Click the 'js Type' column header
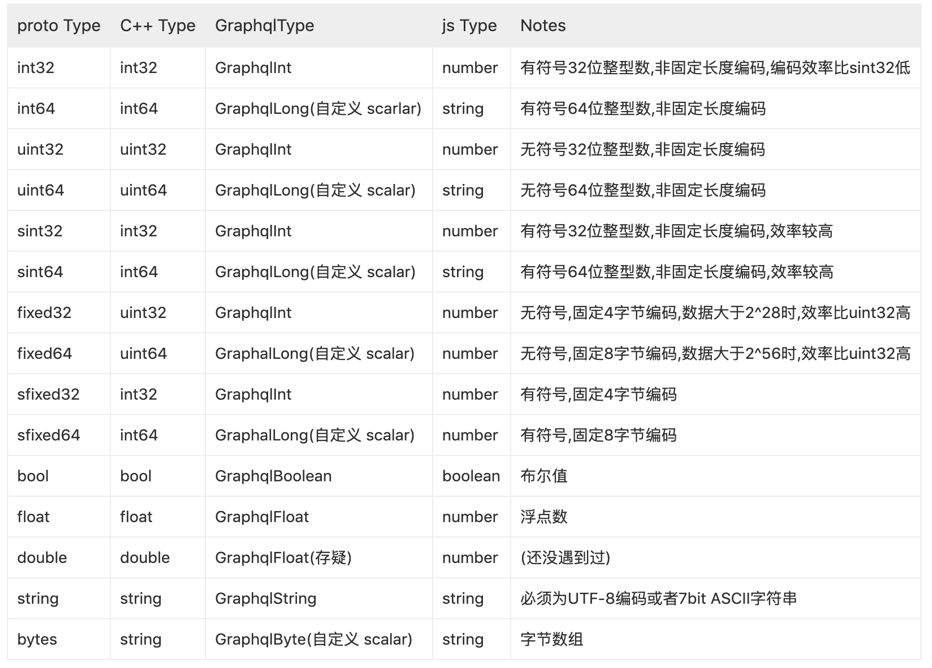This screenshot has height=668, width=932. click(x=471, y=26)
